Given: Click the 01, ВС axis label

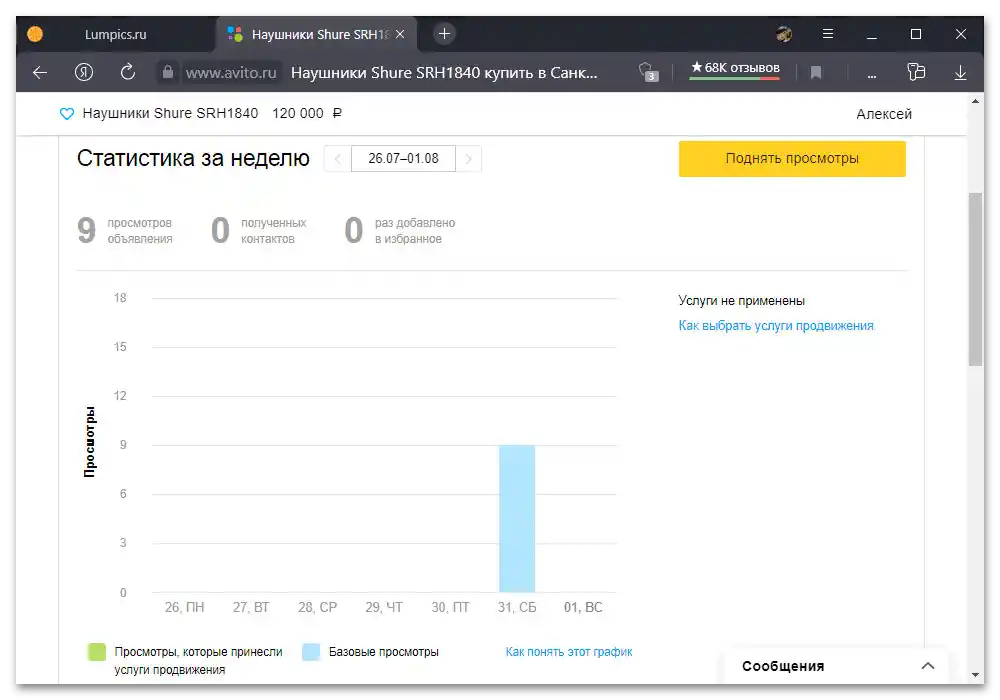Looking at the screenshot, I should coord(583,608).
